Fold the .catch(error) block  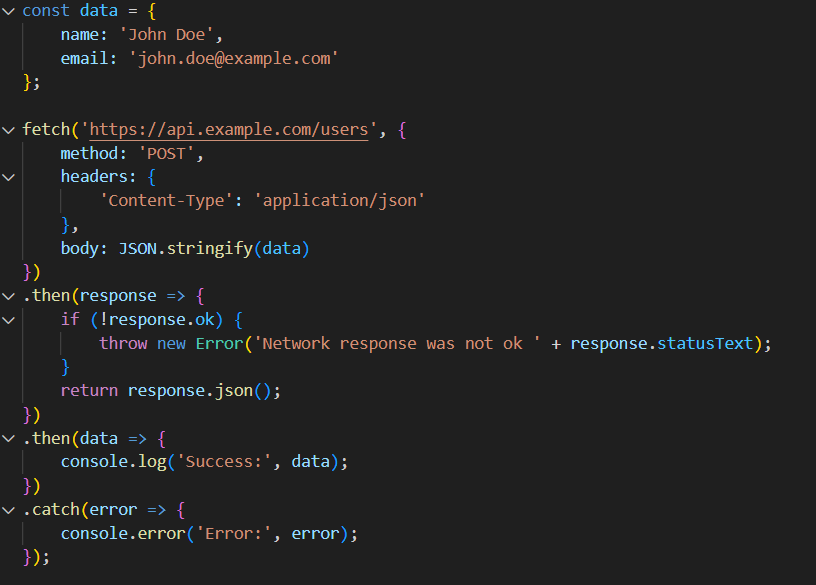pyautogui.click(x=9, y=510)
